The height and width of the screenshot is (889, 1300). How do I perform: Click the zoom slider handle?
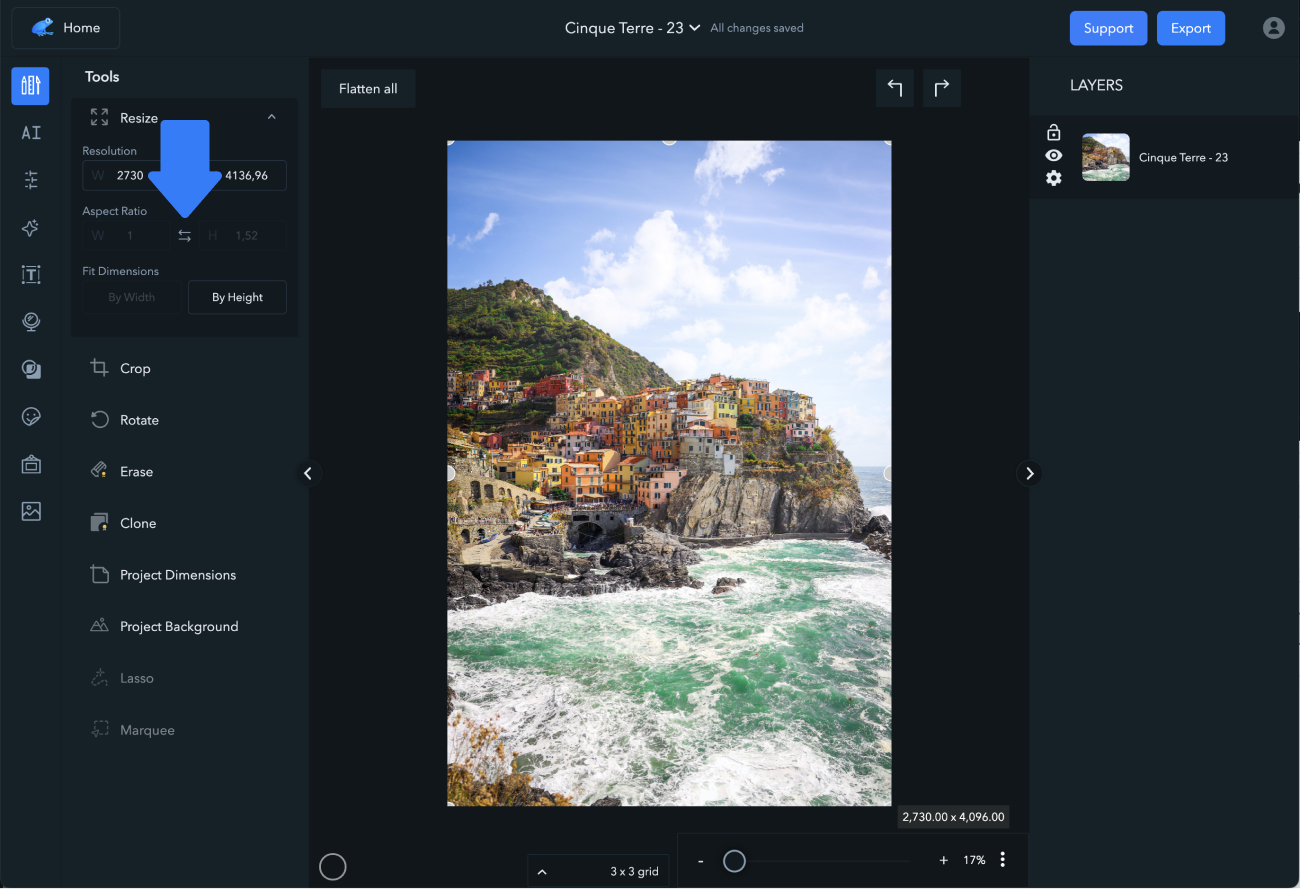(734, 860)
